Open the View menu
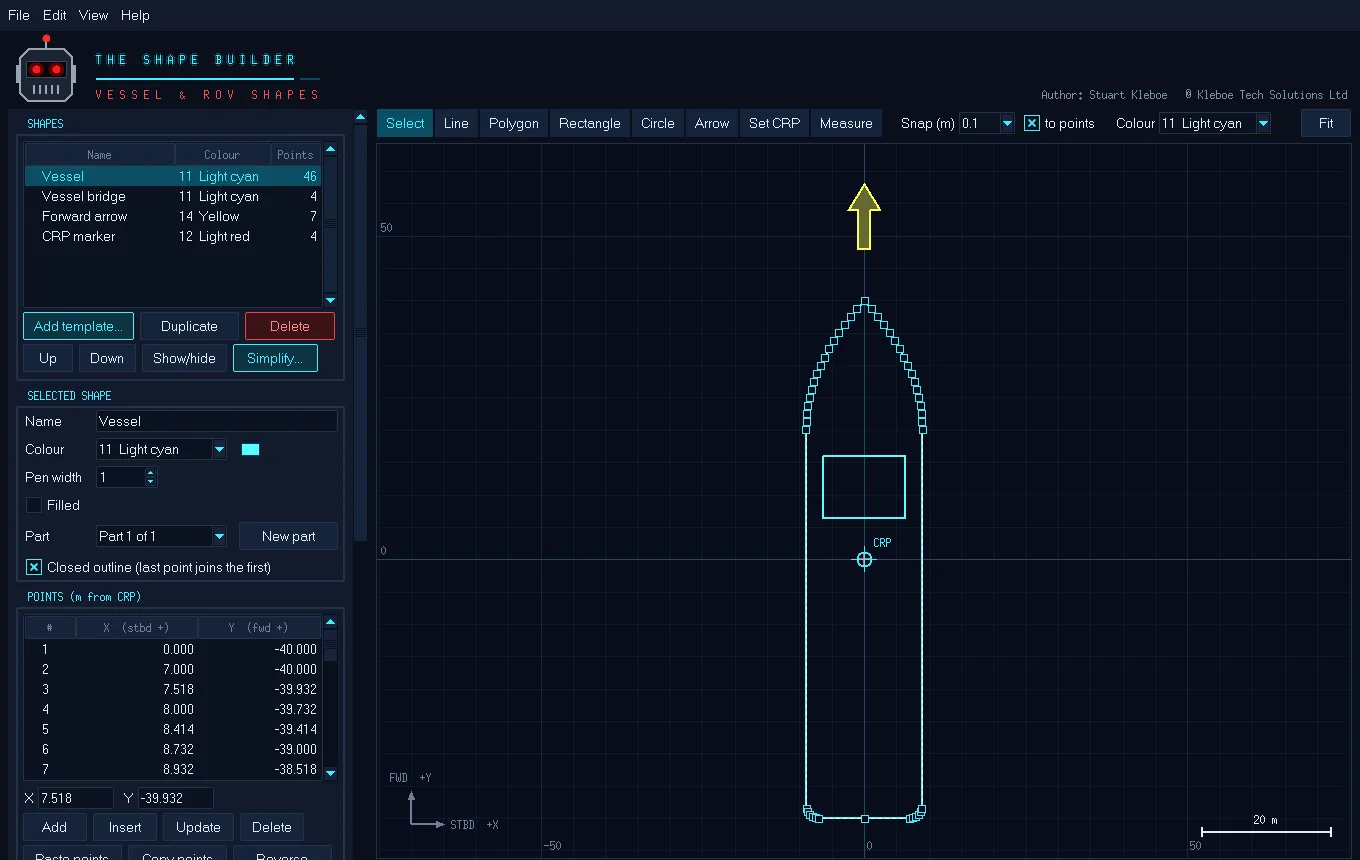 pos(93,15)
